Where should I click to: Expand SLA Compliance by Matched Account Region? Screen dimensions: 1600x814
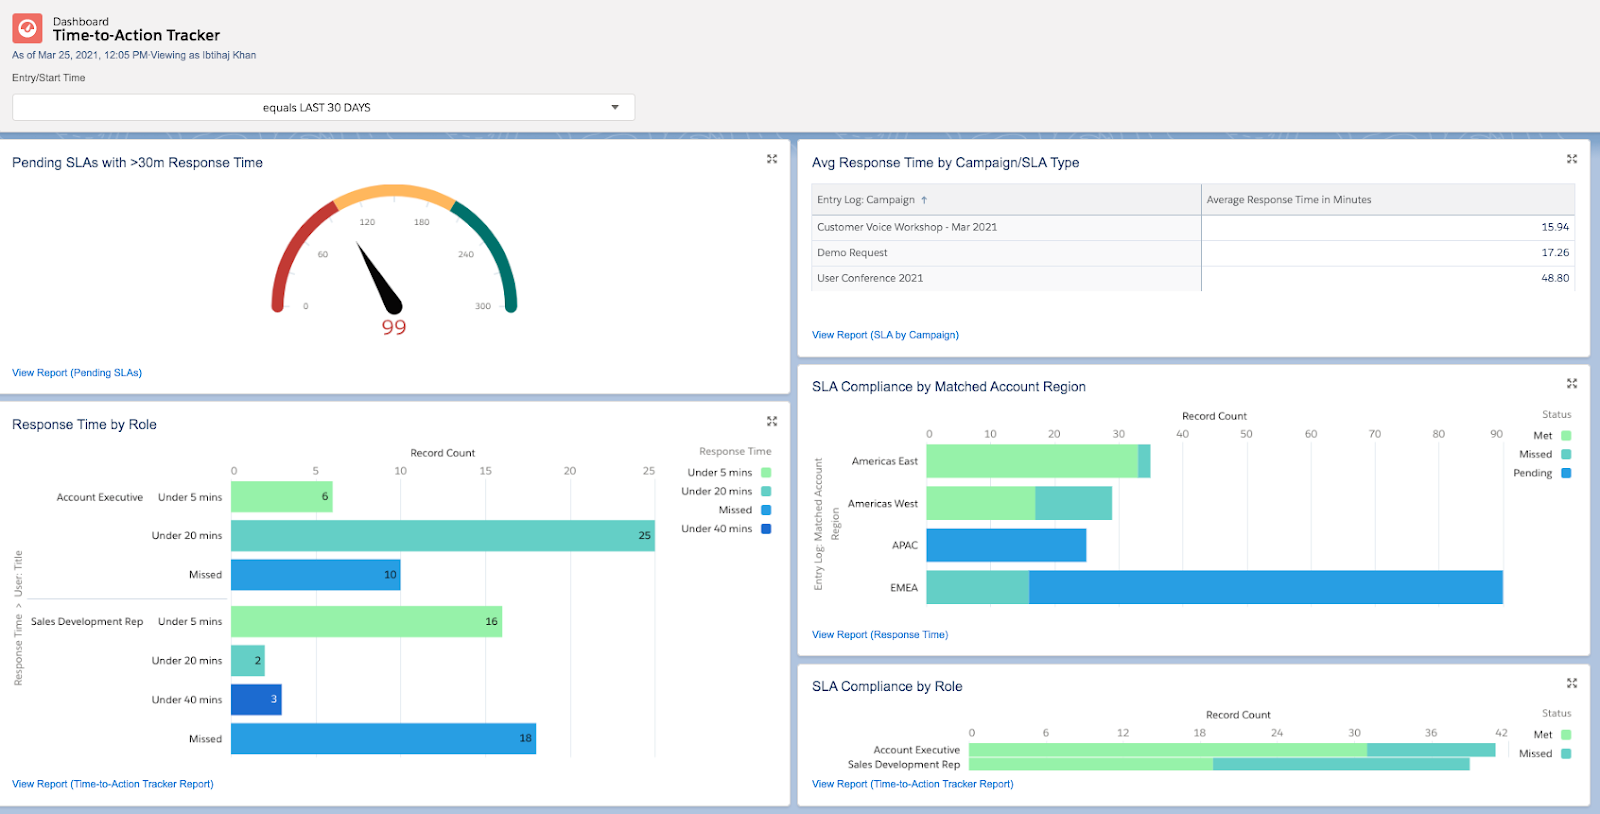coord(1571,383)
